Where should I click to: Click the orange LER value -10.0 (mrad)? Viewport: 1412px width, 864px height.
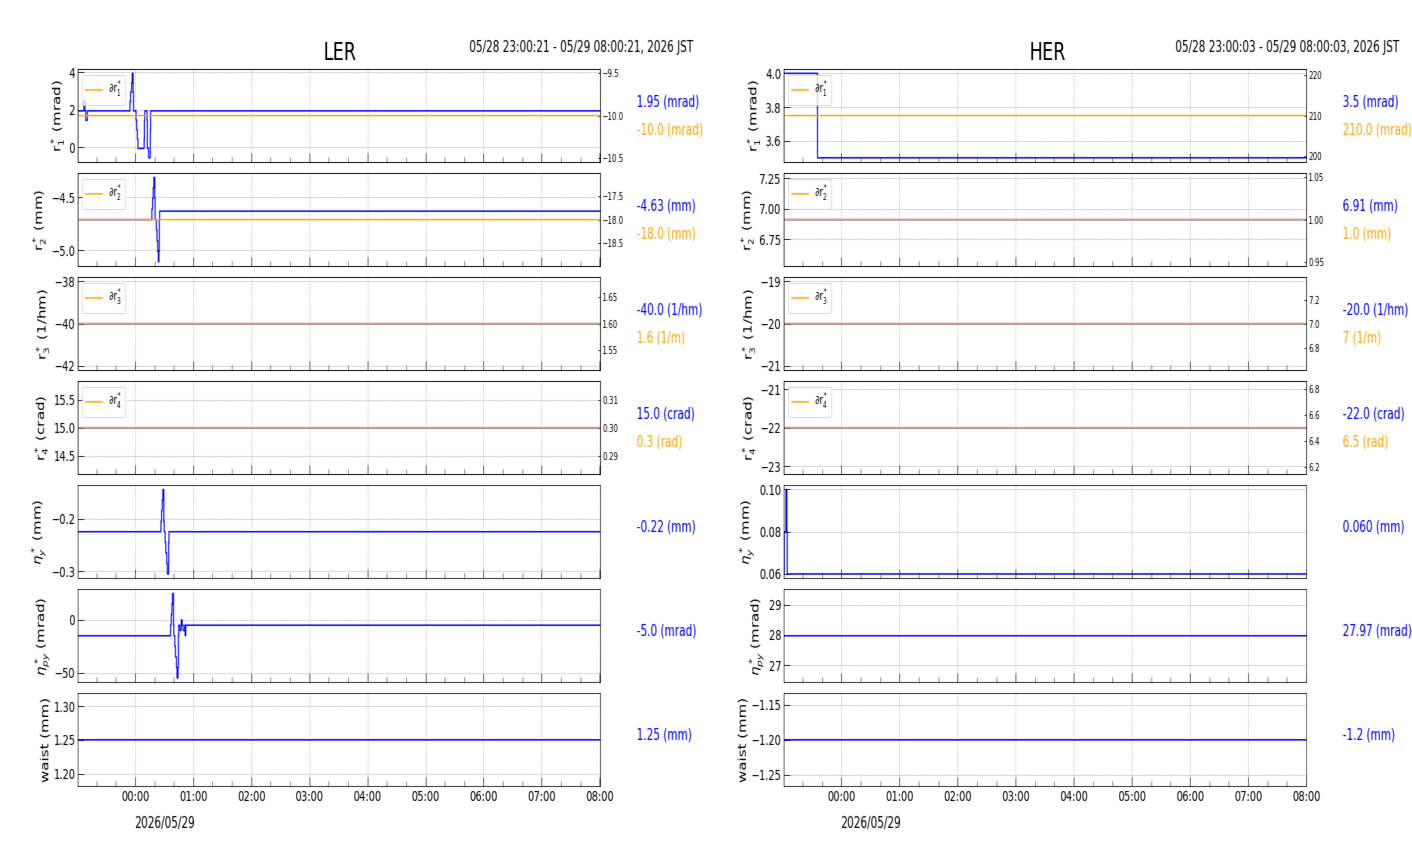click(670, 130)
